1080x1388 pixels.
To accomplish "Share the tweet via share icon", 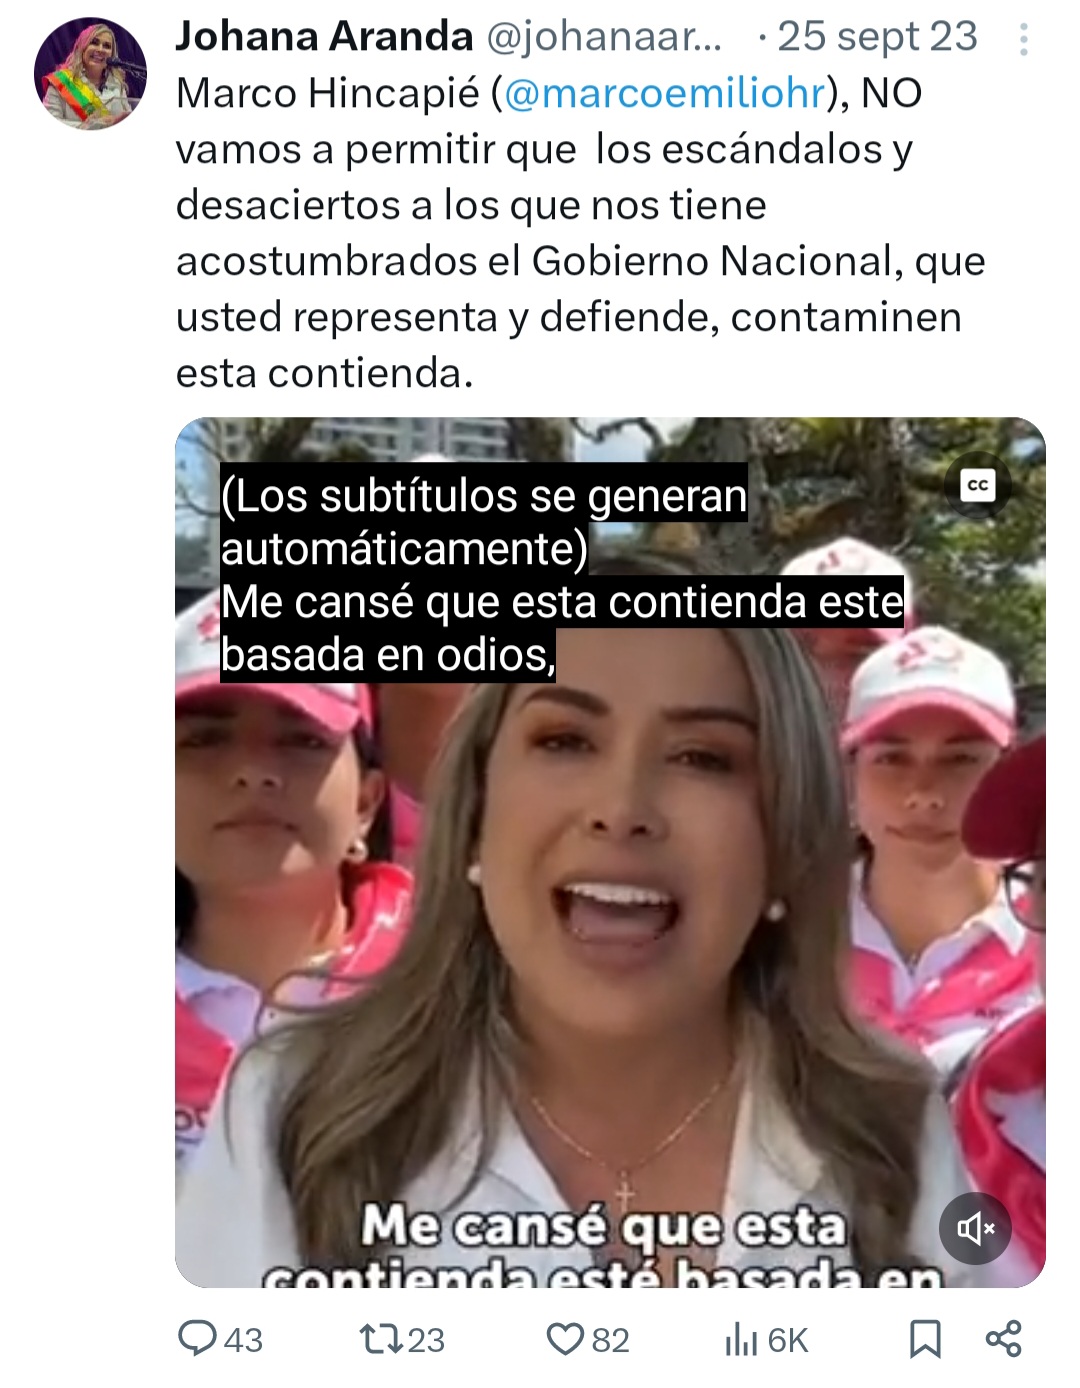I will 1003,1338.
